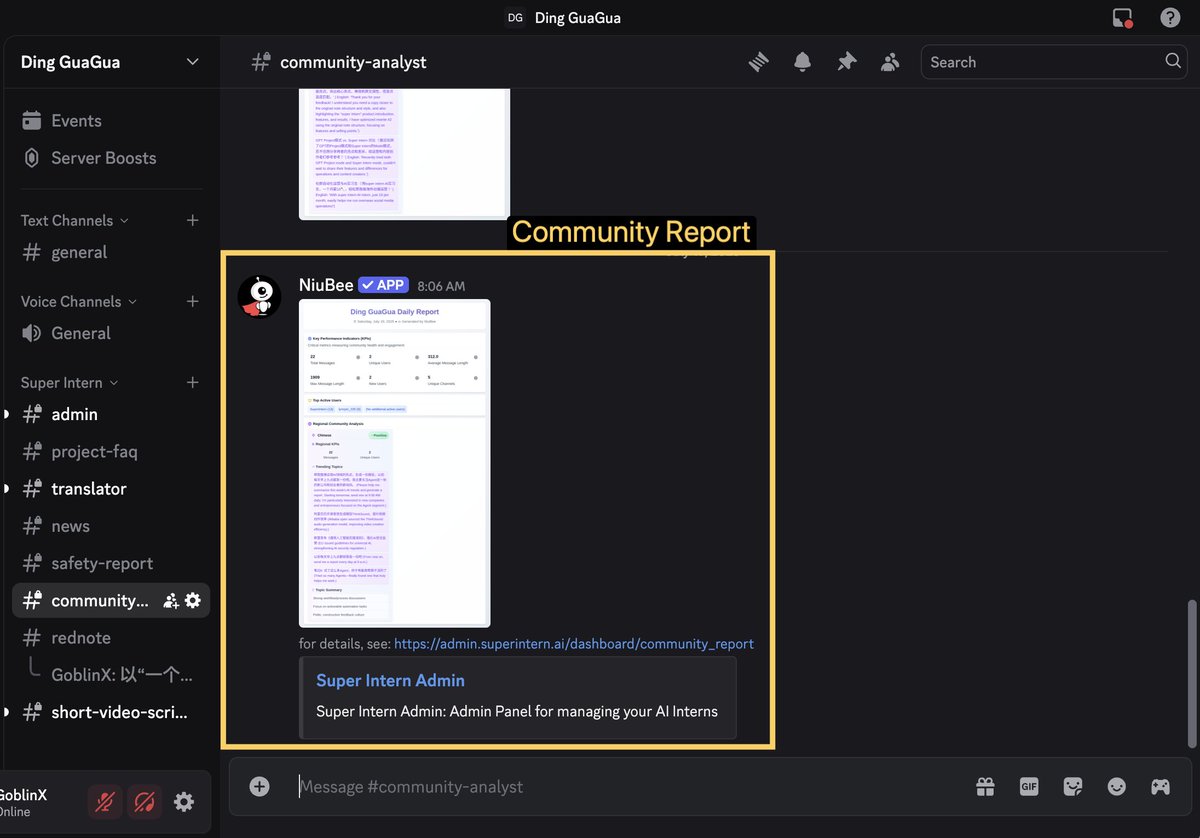Open the previous report image above
The width and height of the screenshot is (1200, 838).
pos(404,154)
